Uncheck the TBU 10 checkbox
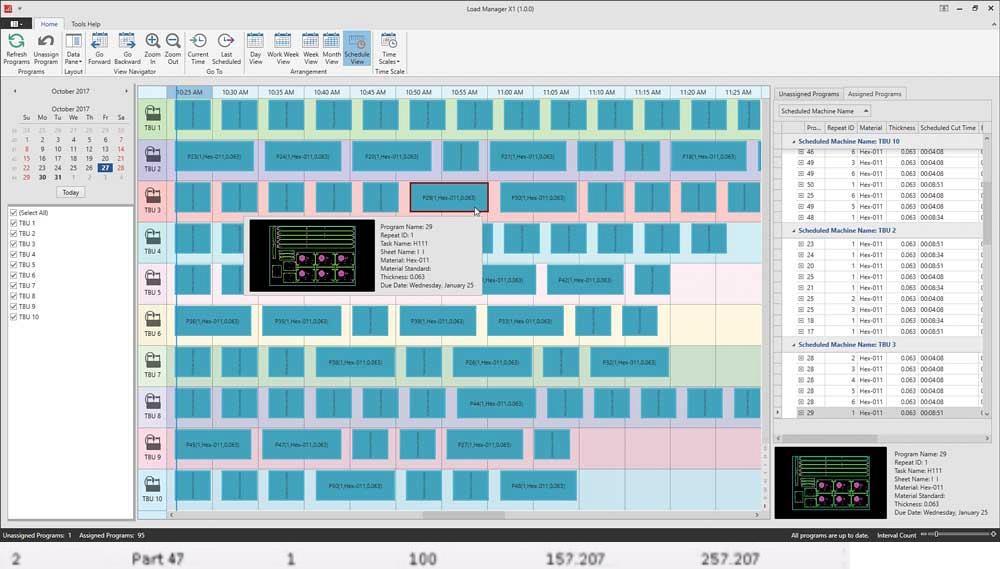The image size is (1000, 569). (13, 317)
